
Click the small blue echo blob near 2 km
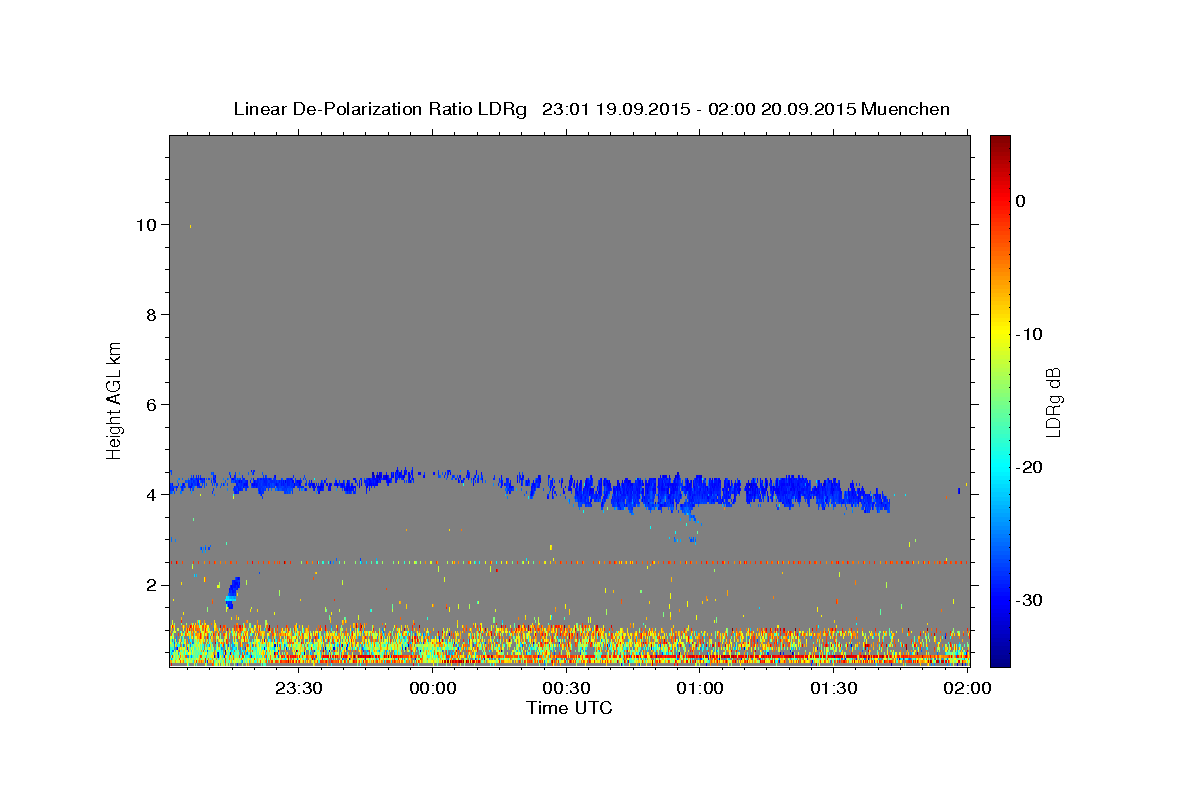232,592
